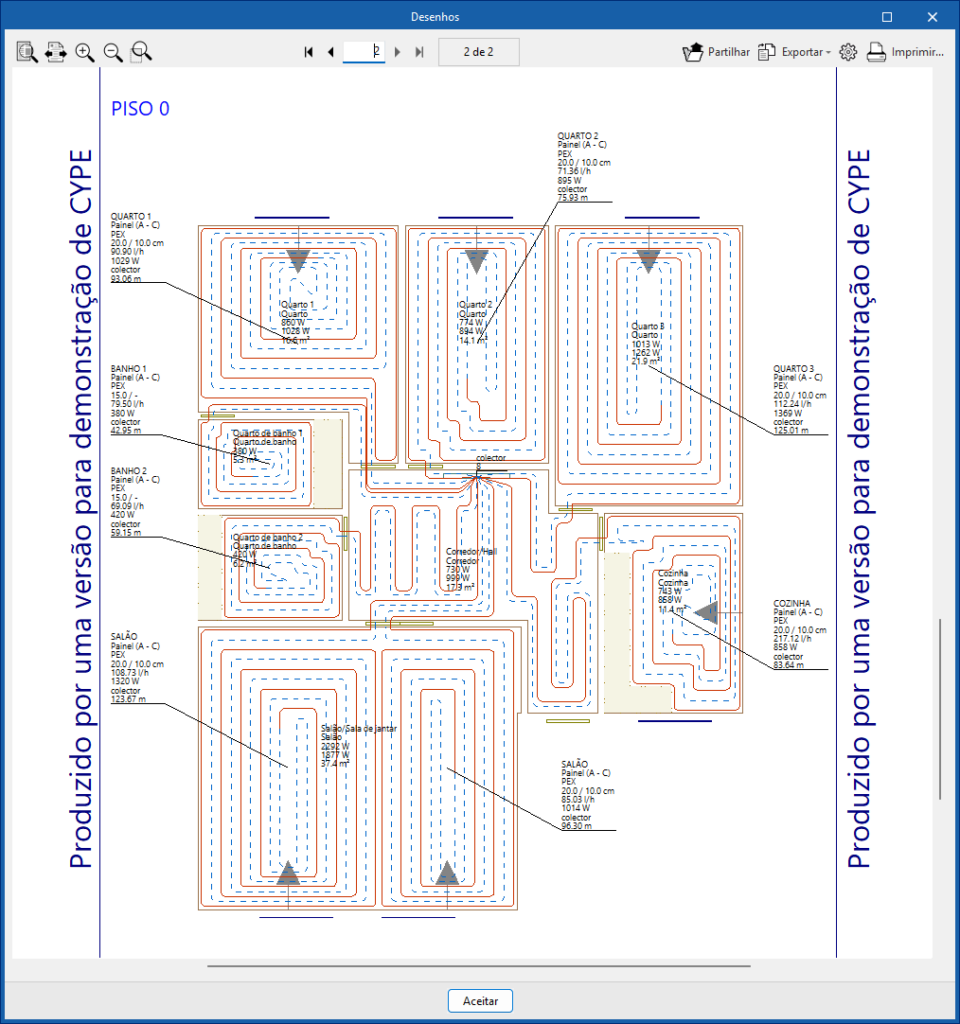
Task: Go to the next page
Action: [x=397, y=52]
